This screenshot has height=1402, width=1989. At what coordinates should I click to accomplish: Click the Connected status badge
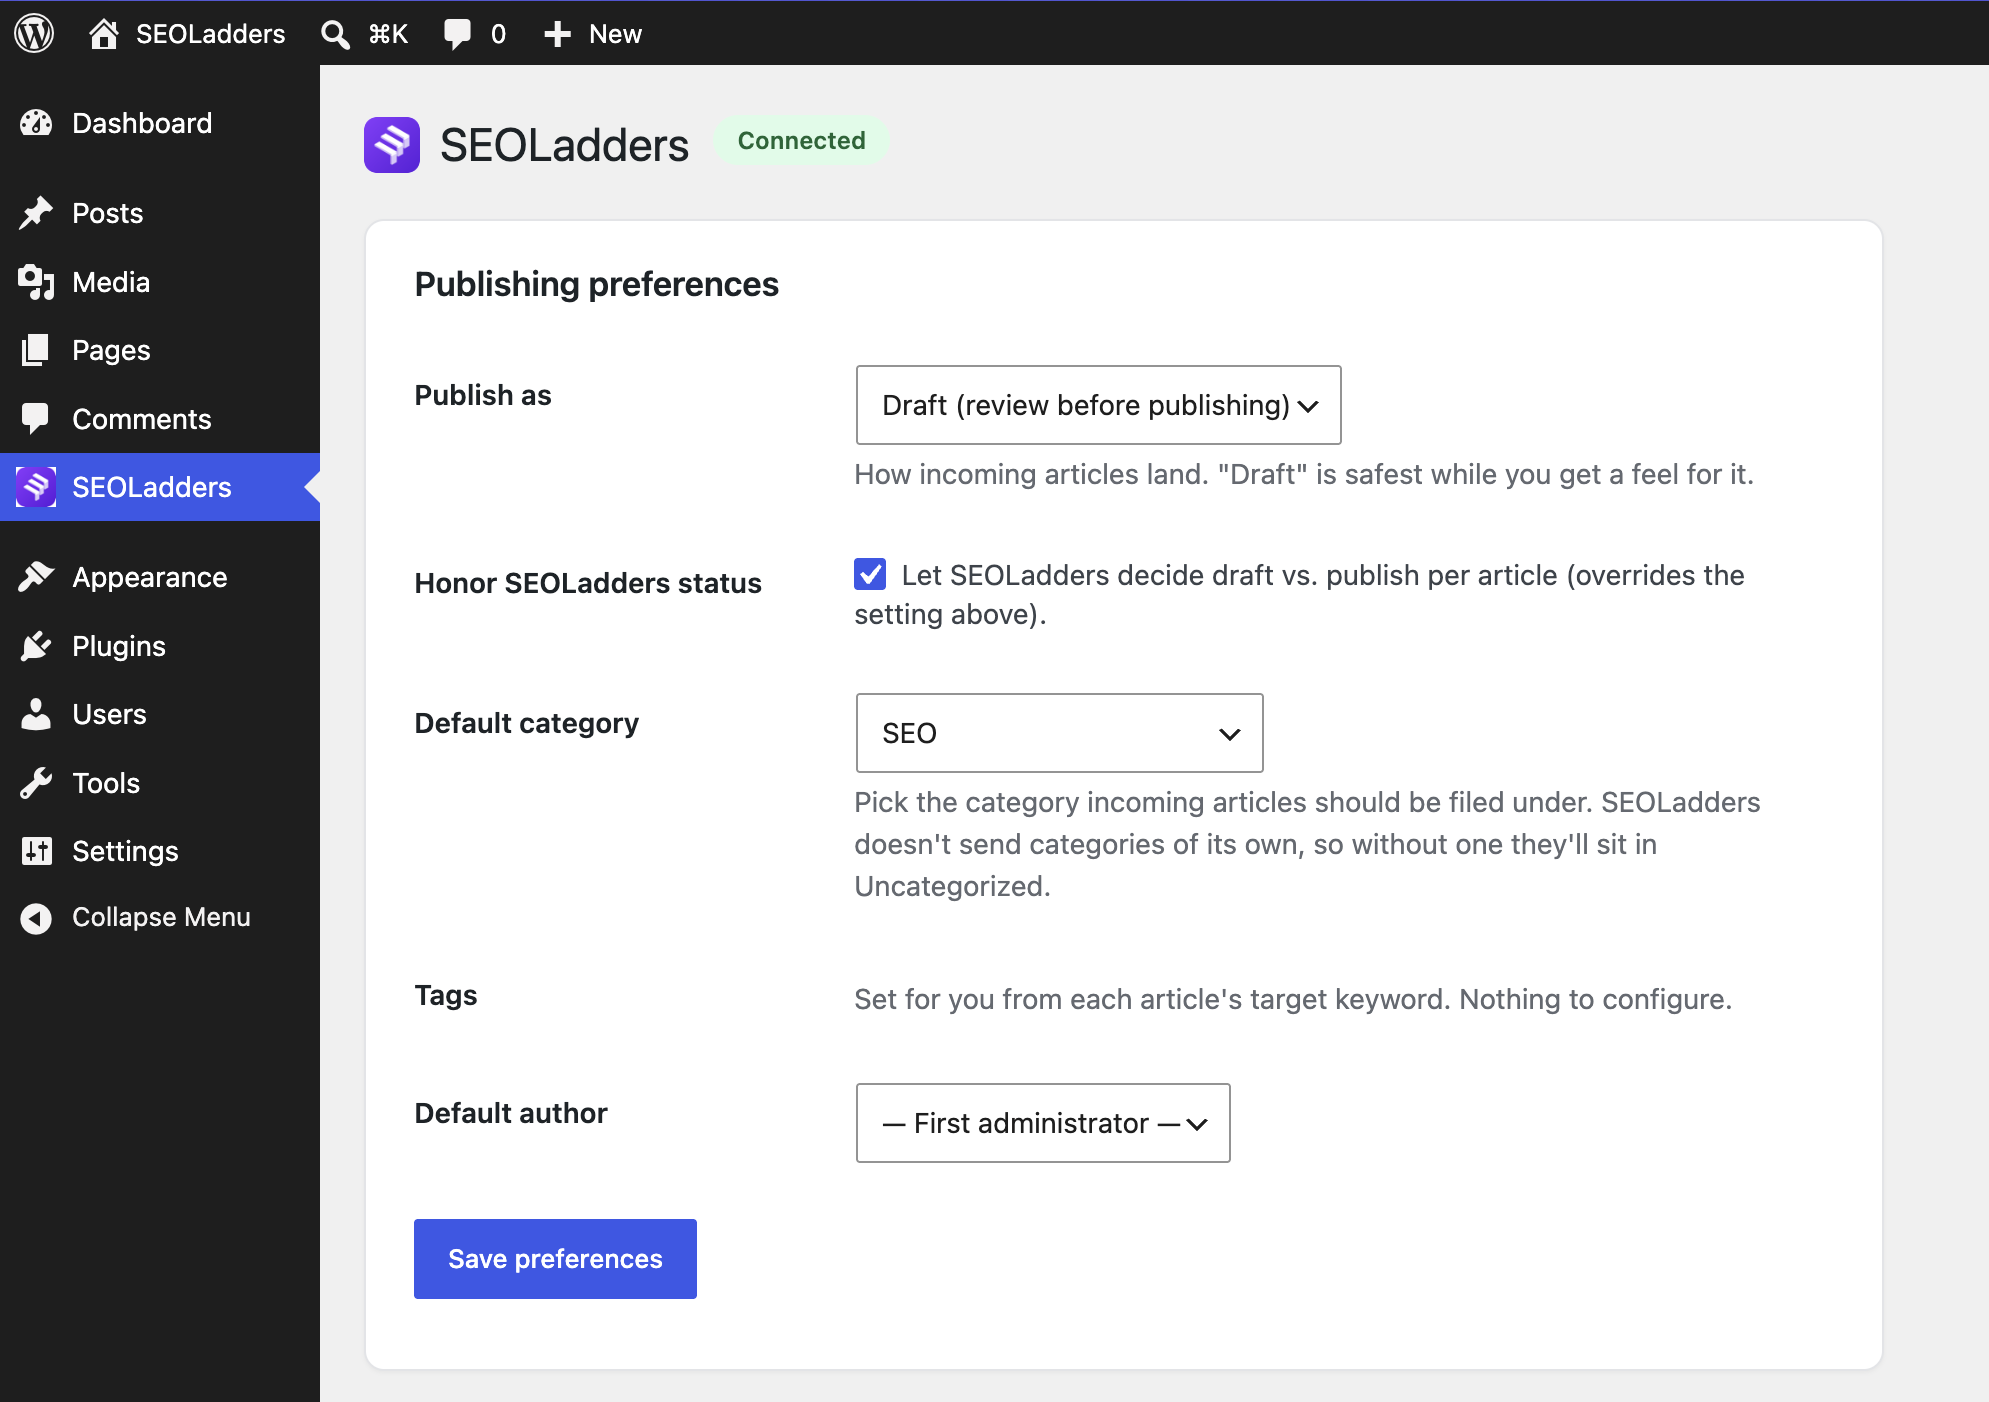[801, 141]
